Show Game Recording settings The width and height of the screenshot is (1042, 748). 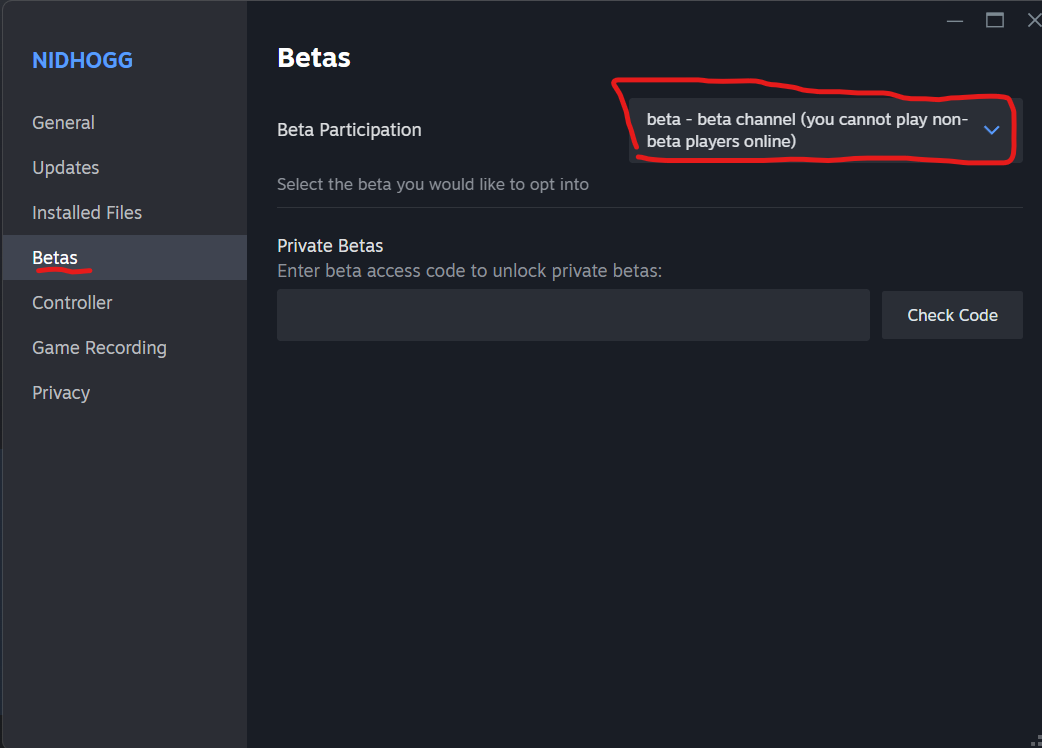pyautogui.click(x=99, y=348)
